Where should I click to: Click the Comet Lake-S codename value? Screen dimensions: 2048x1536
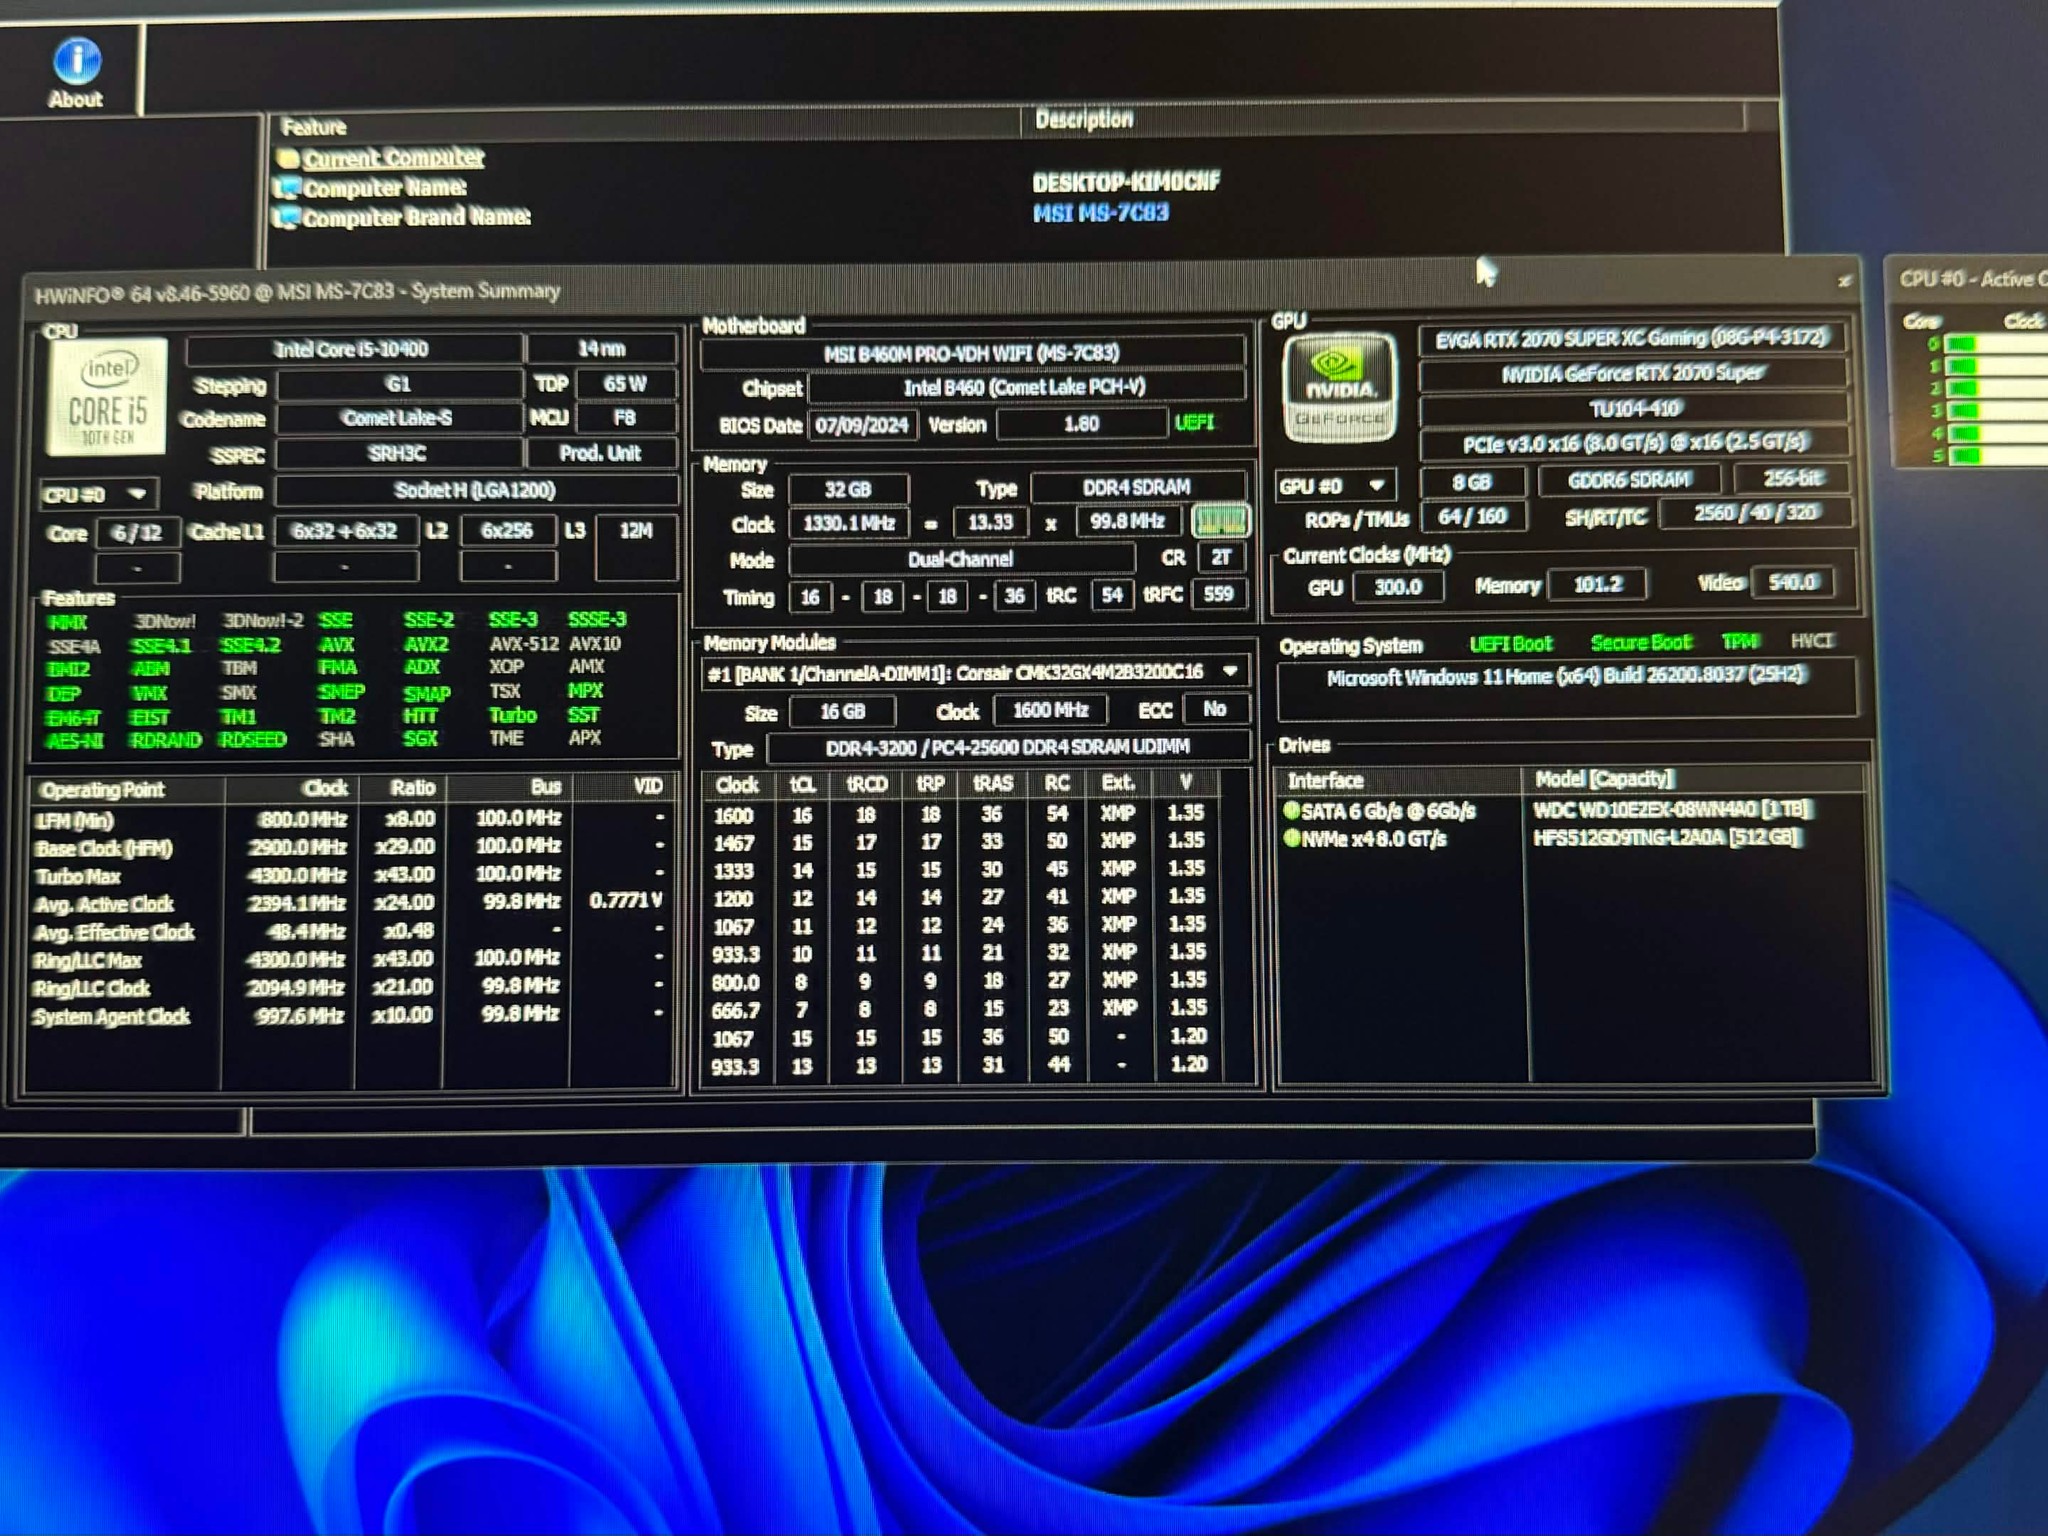point(398,418)
